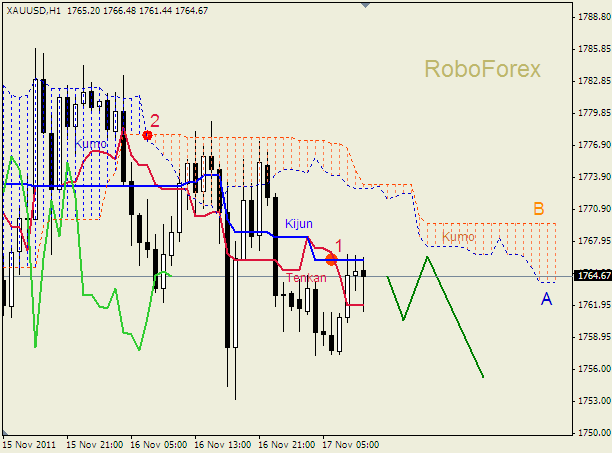Click the 1785.85 price axis value

coord(594,49)
